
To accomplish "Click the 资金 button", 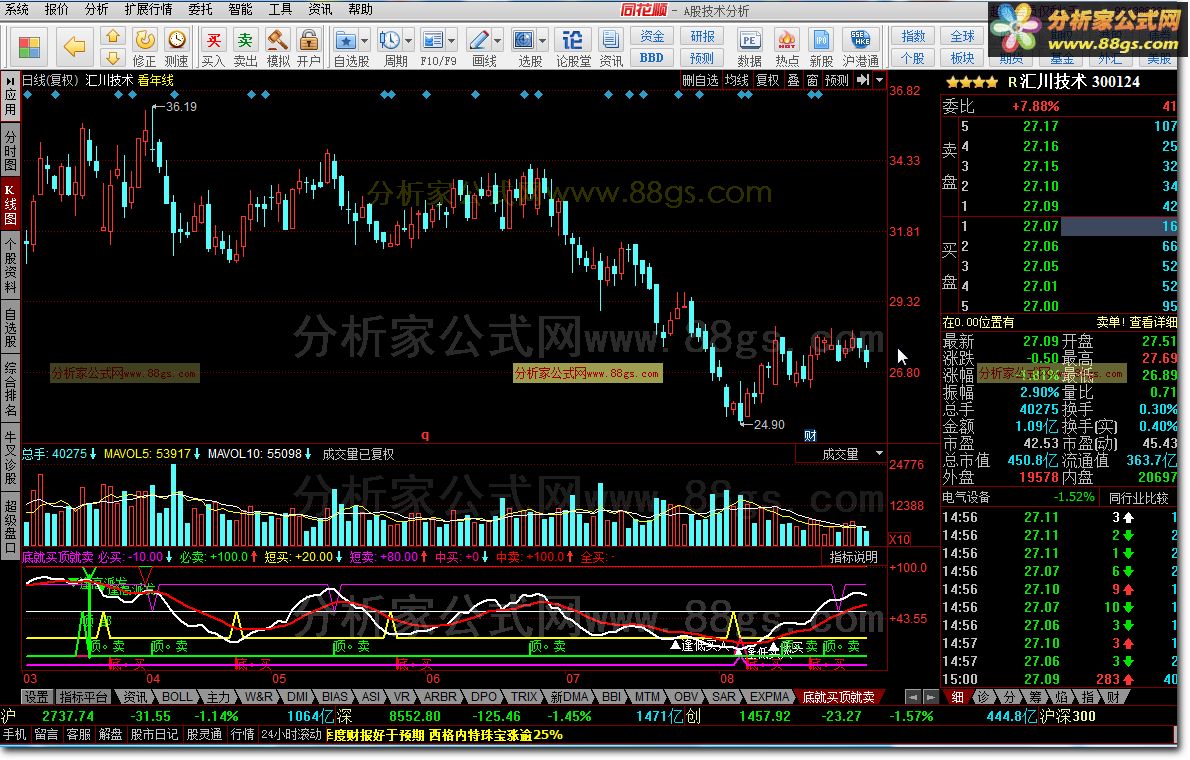I will [652, 36].
